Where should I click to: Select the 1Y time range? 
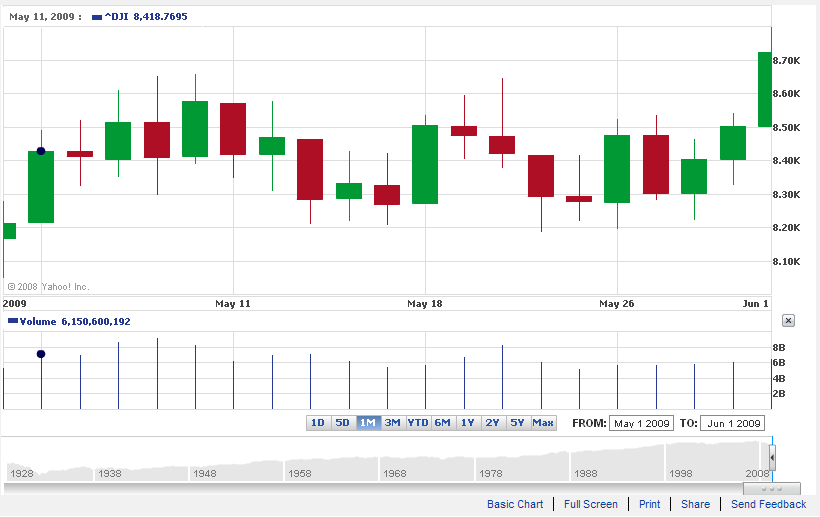[468, 423]
